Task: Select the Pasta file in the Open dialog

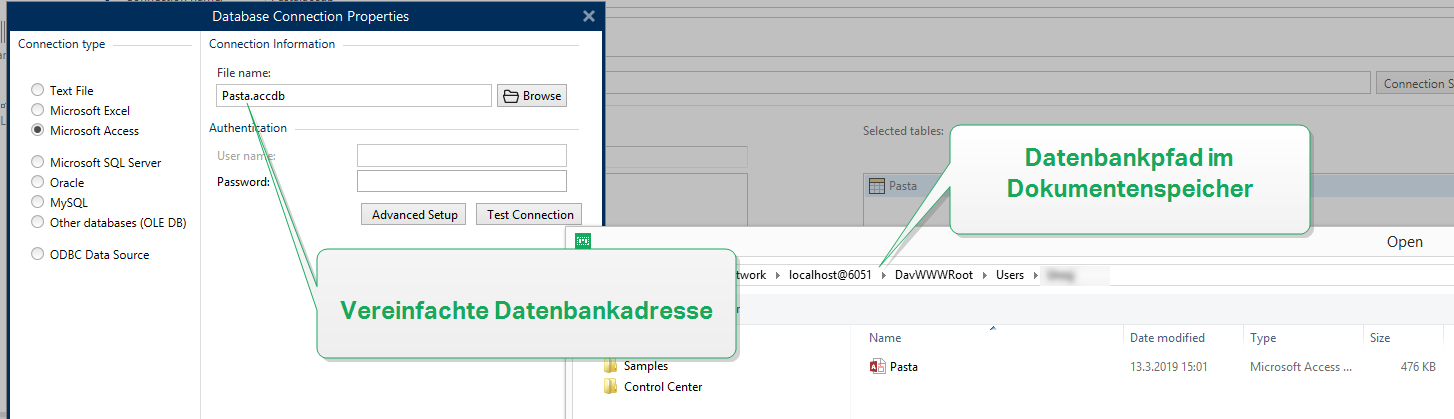Action: [904, 366]
